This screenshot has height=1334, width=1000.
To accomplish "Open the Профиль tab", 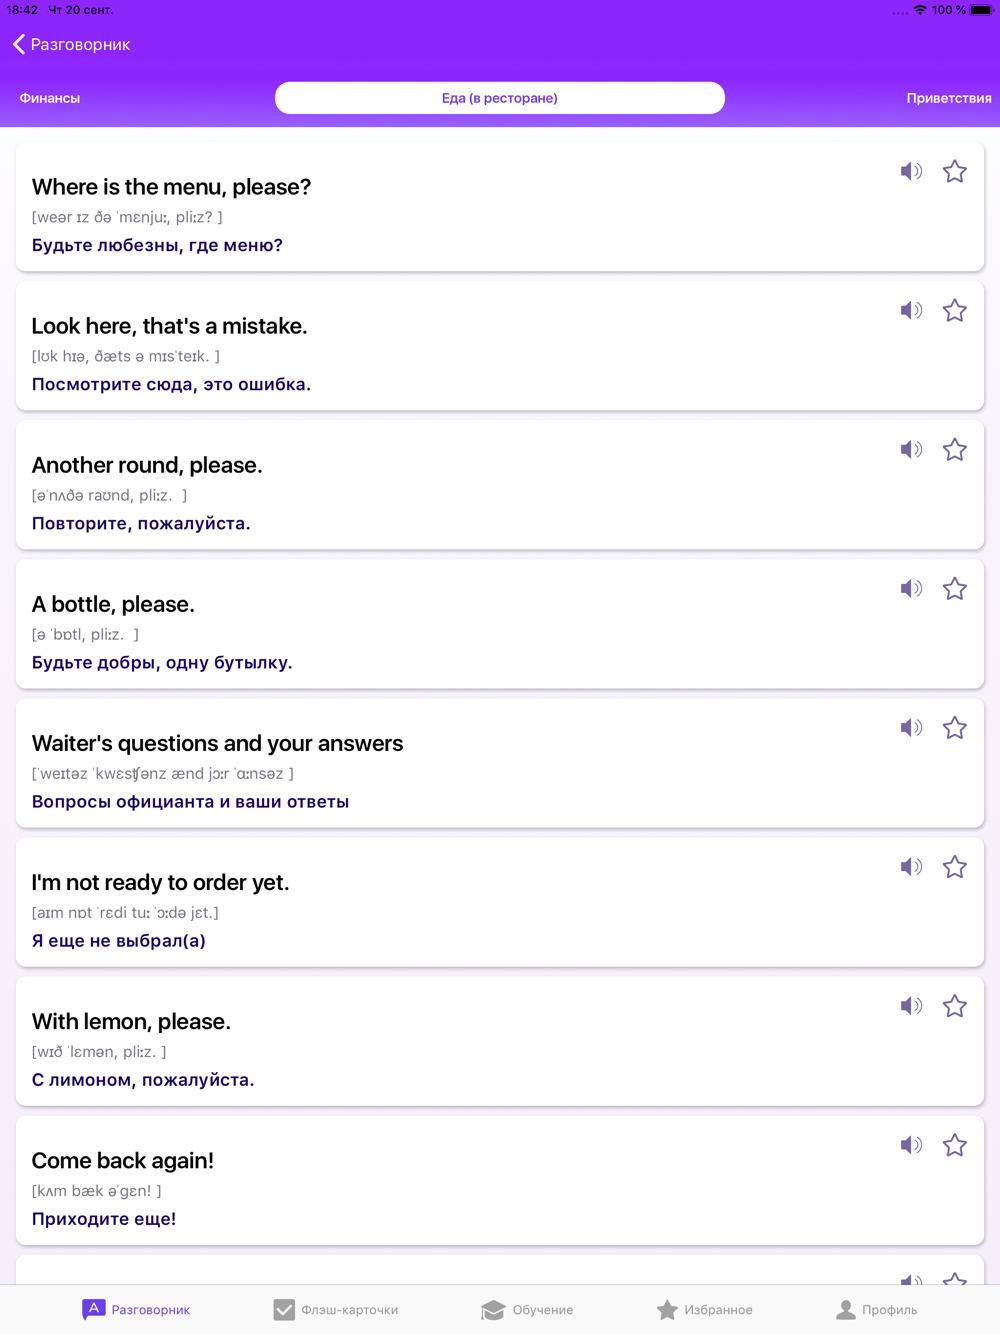I will tap(876, 1310).
